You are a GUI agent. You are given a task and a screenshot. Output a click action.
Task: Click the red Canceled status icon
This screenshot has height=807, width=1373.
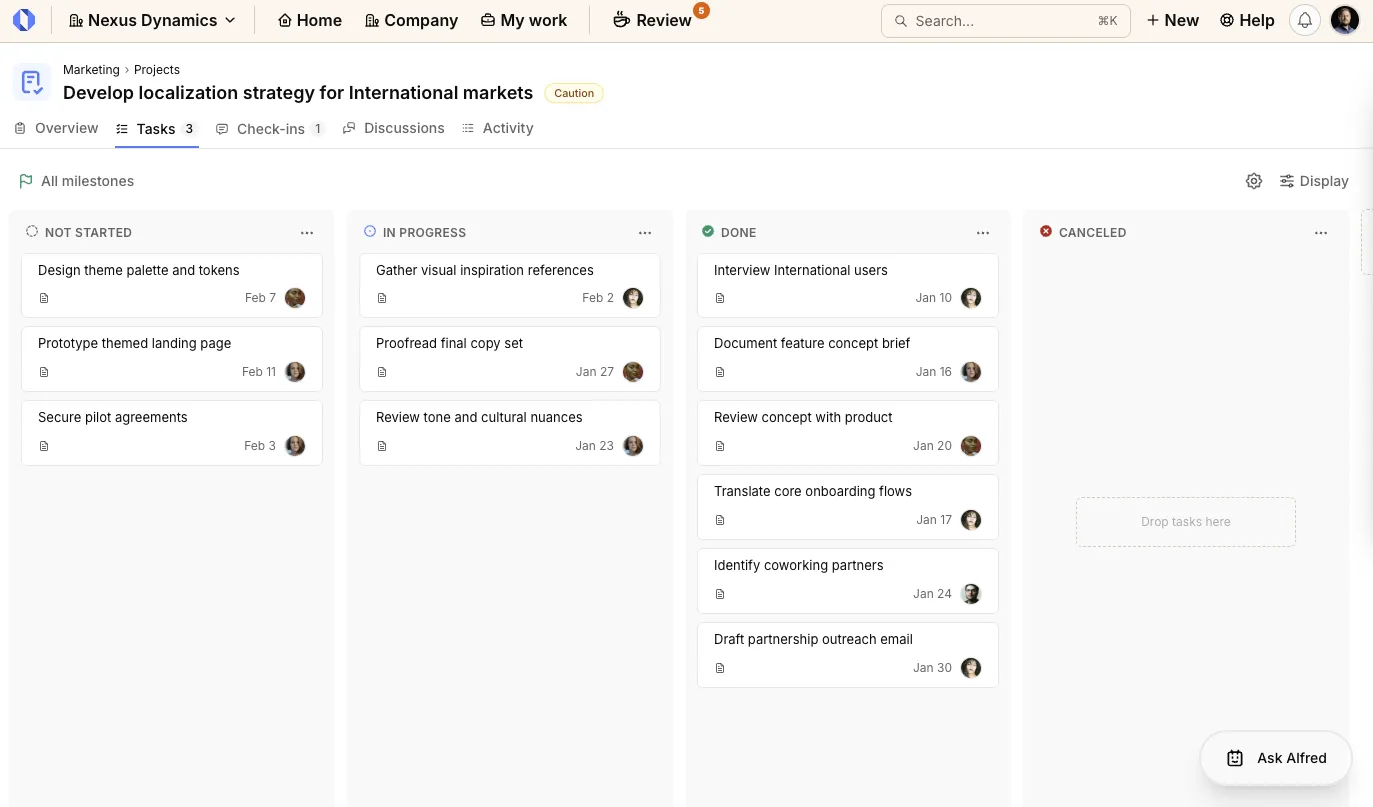tap(1046, 231)
